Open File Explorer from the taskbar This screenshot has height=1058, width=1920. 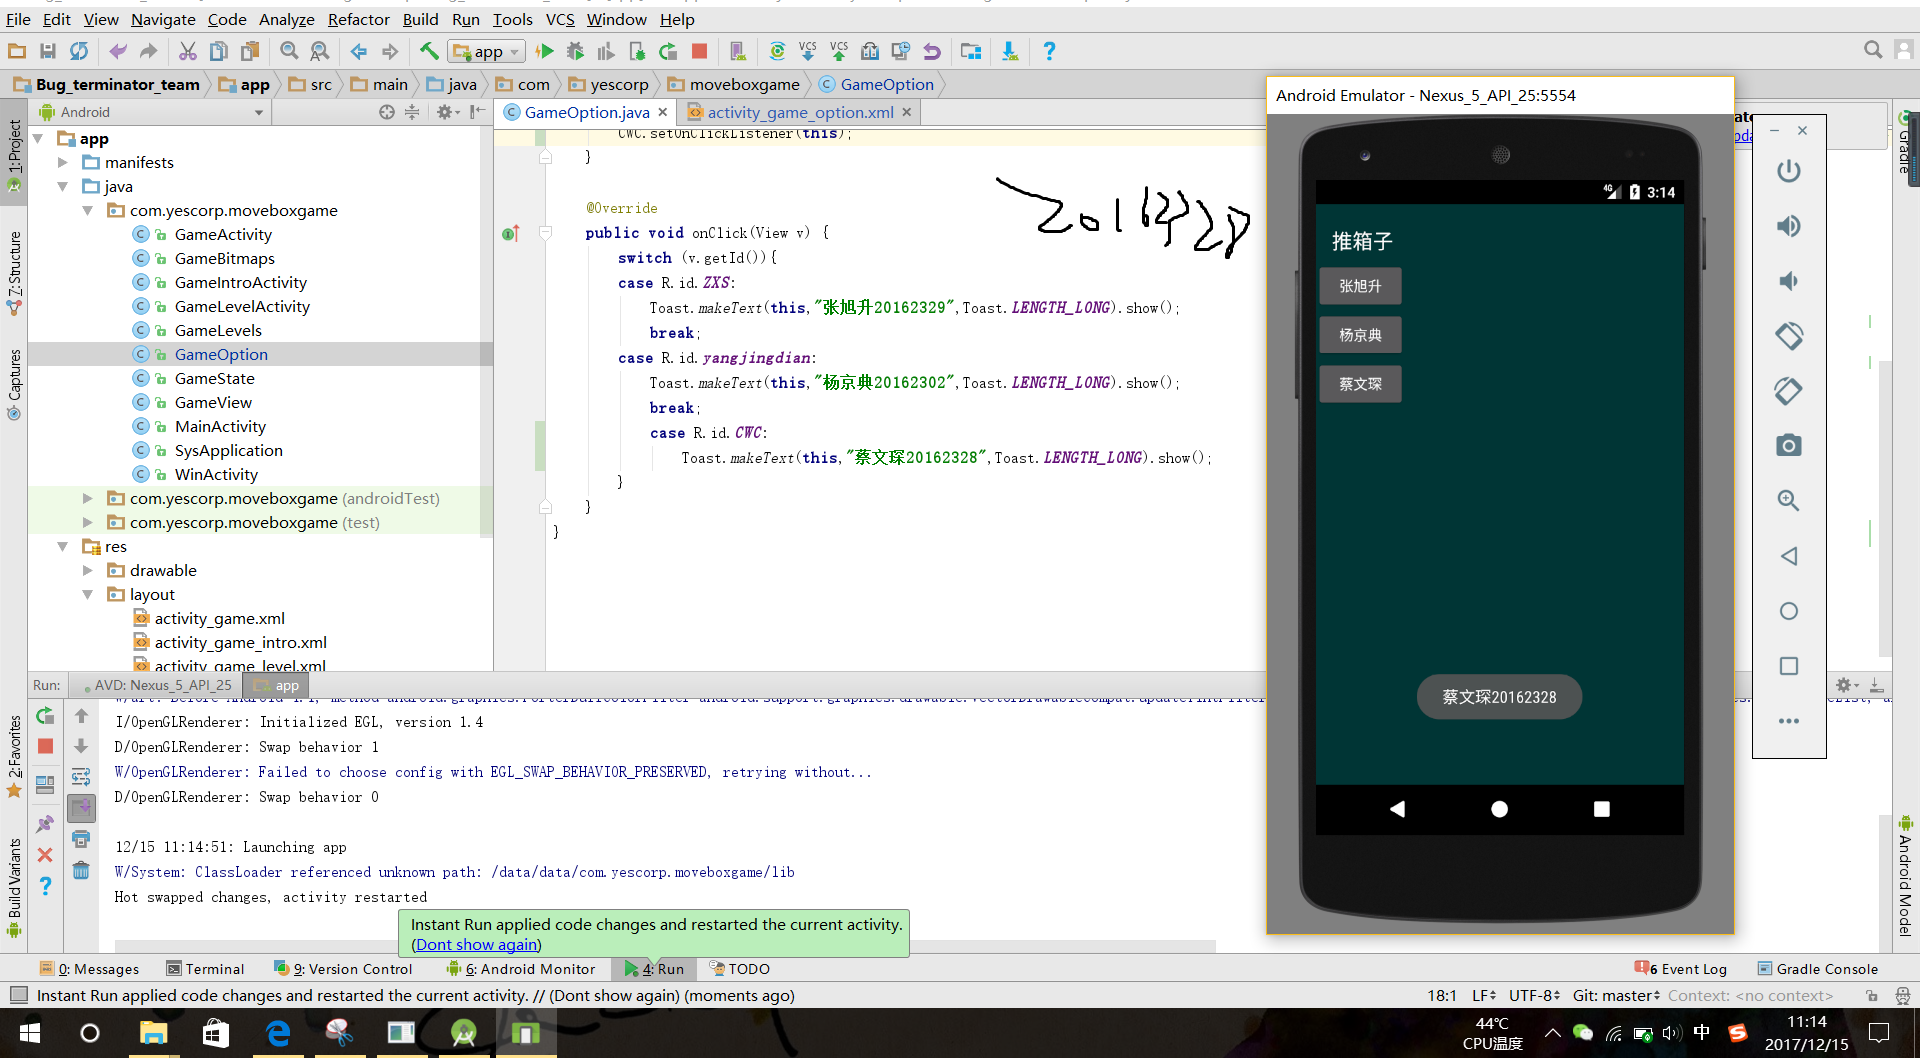click(152, 1033)
